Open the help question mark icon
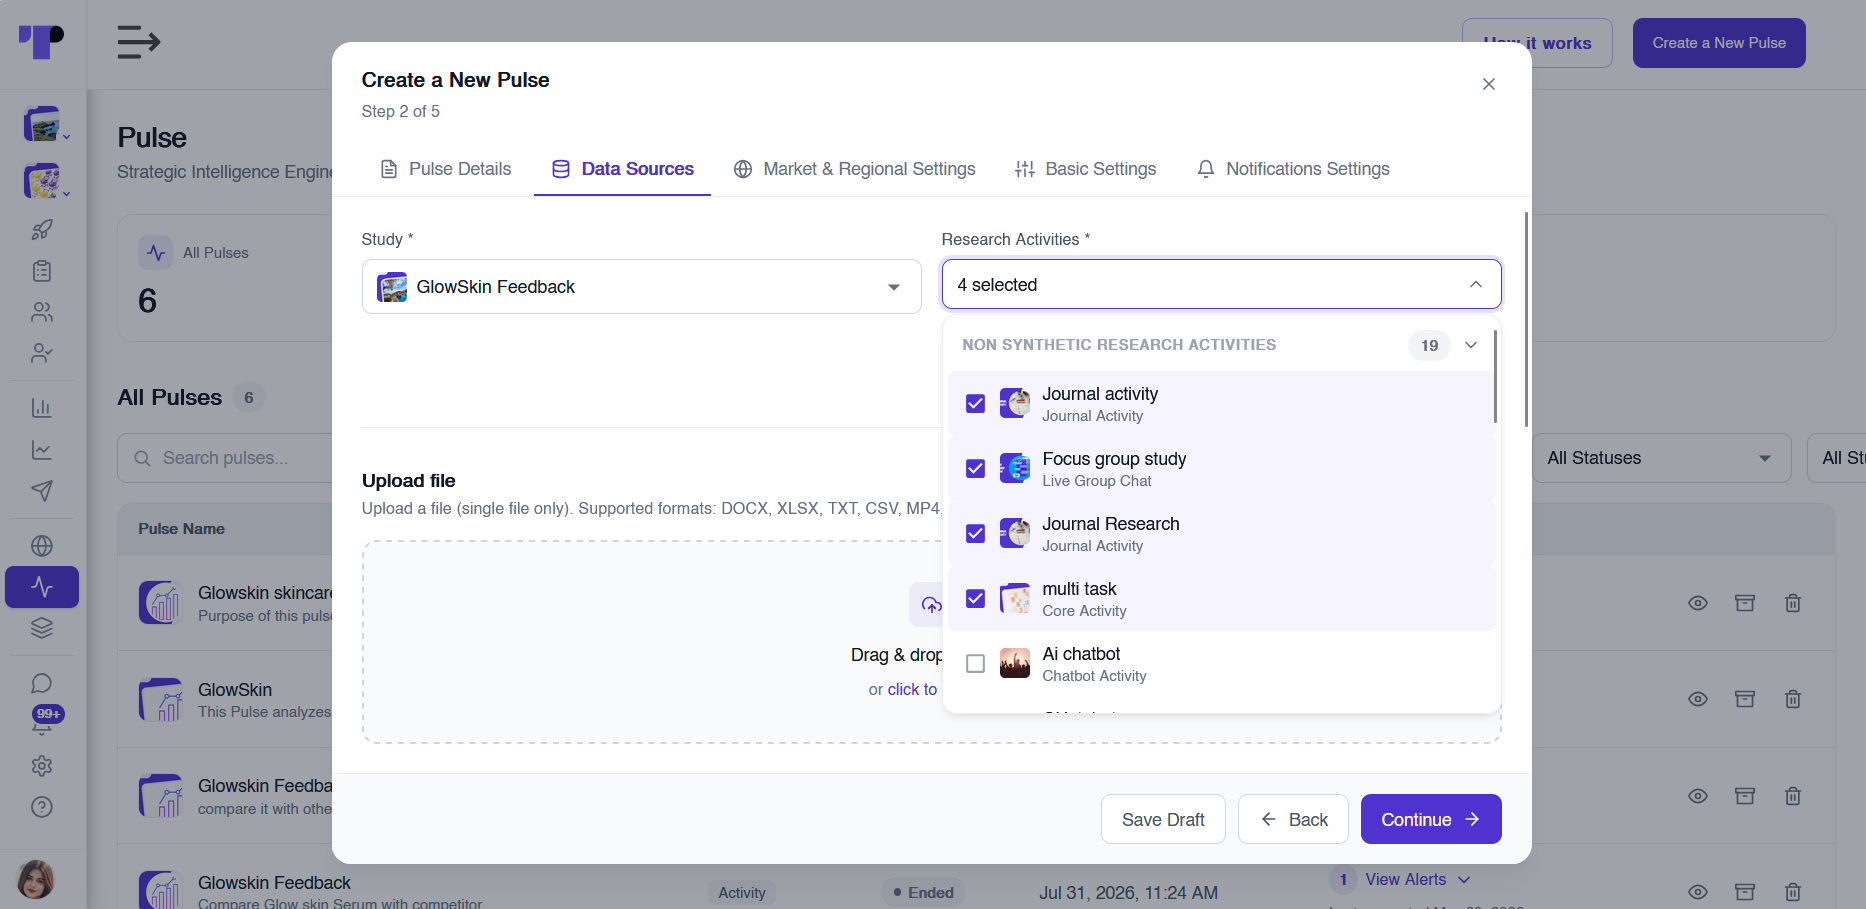The width and height of the screenshot is (1866, 909). point(42,807)
